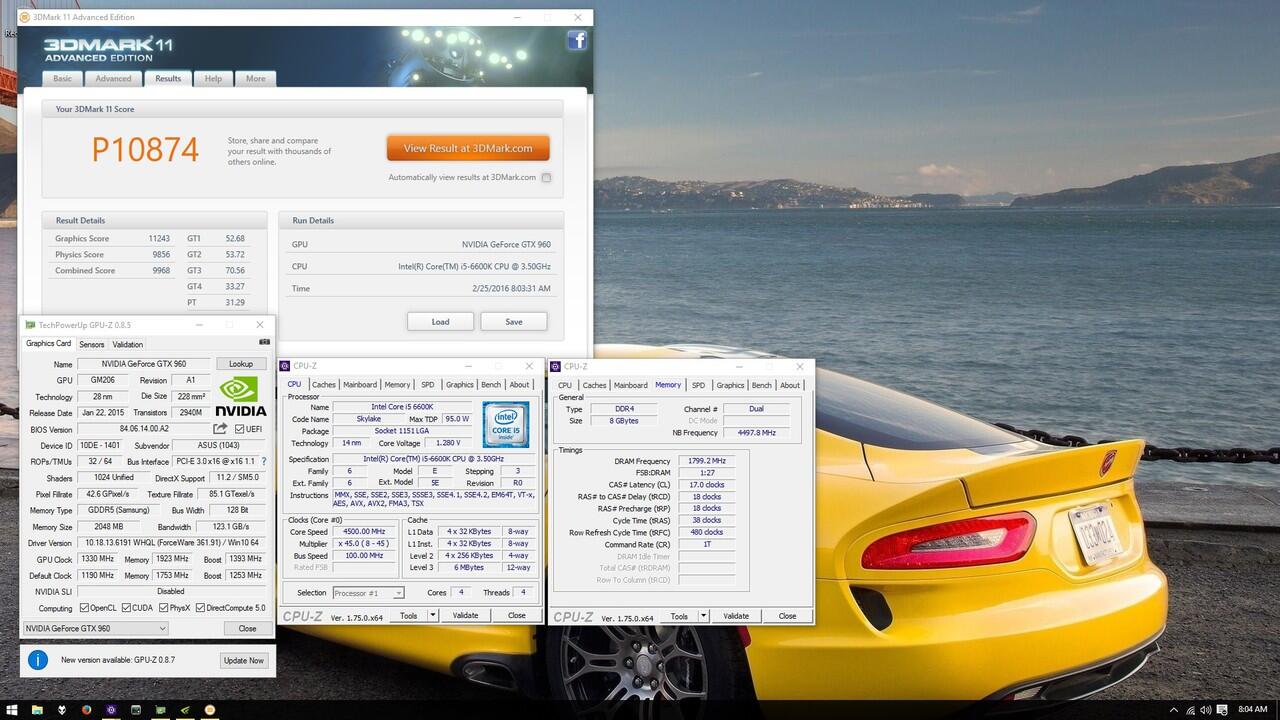This screenshot has height=720, width=1280.
Task: Toggle the UEFI checkbox in GPU-Z
Action: pyautogui.click(x=239, y=429)
